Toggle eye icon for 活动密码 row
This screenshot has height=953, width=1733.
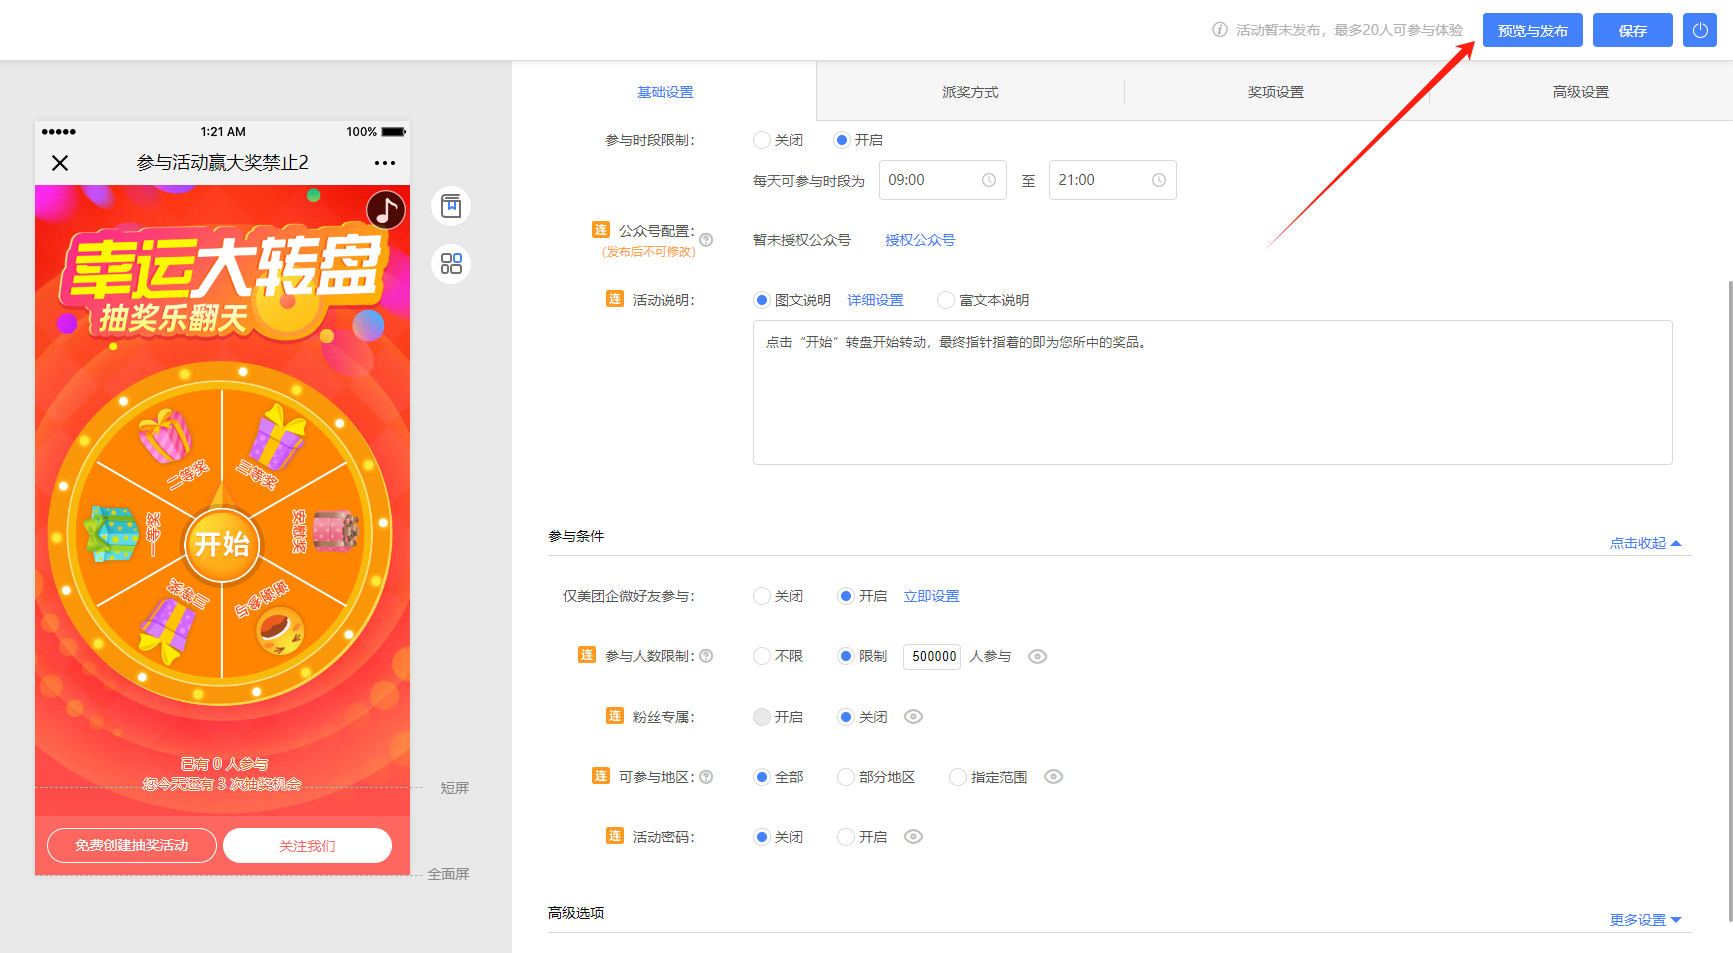[x=913, y=837]
